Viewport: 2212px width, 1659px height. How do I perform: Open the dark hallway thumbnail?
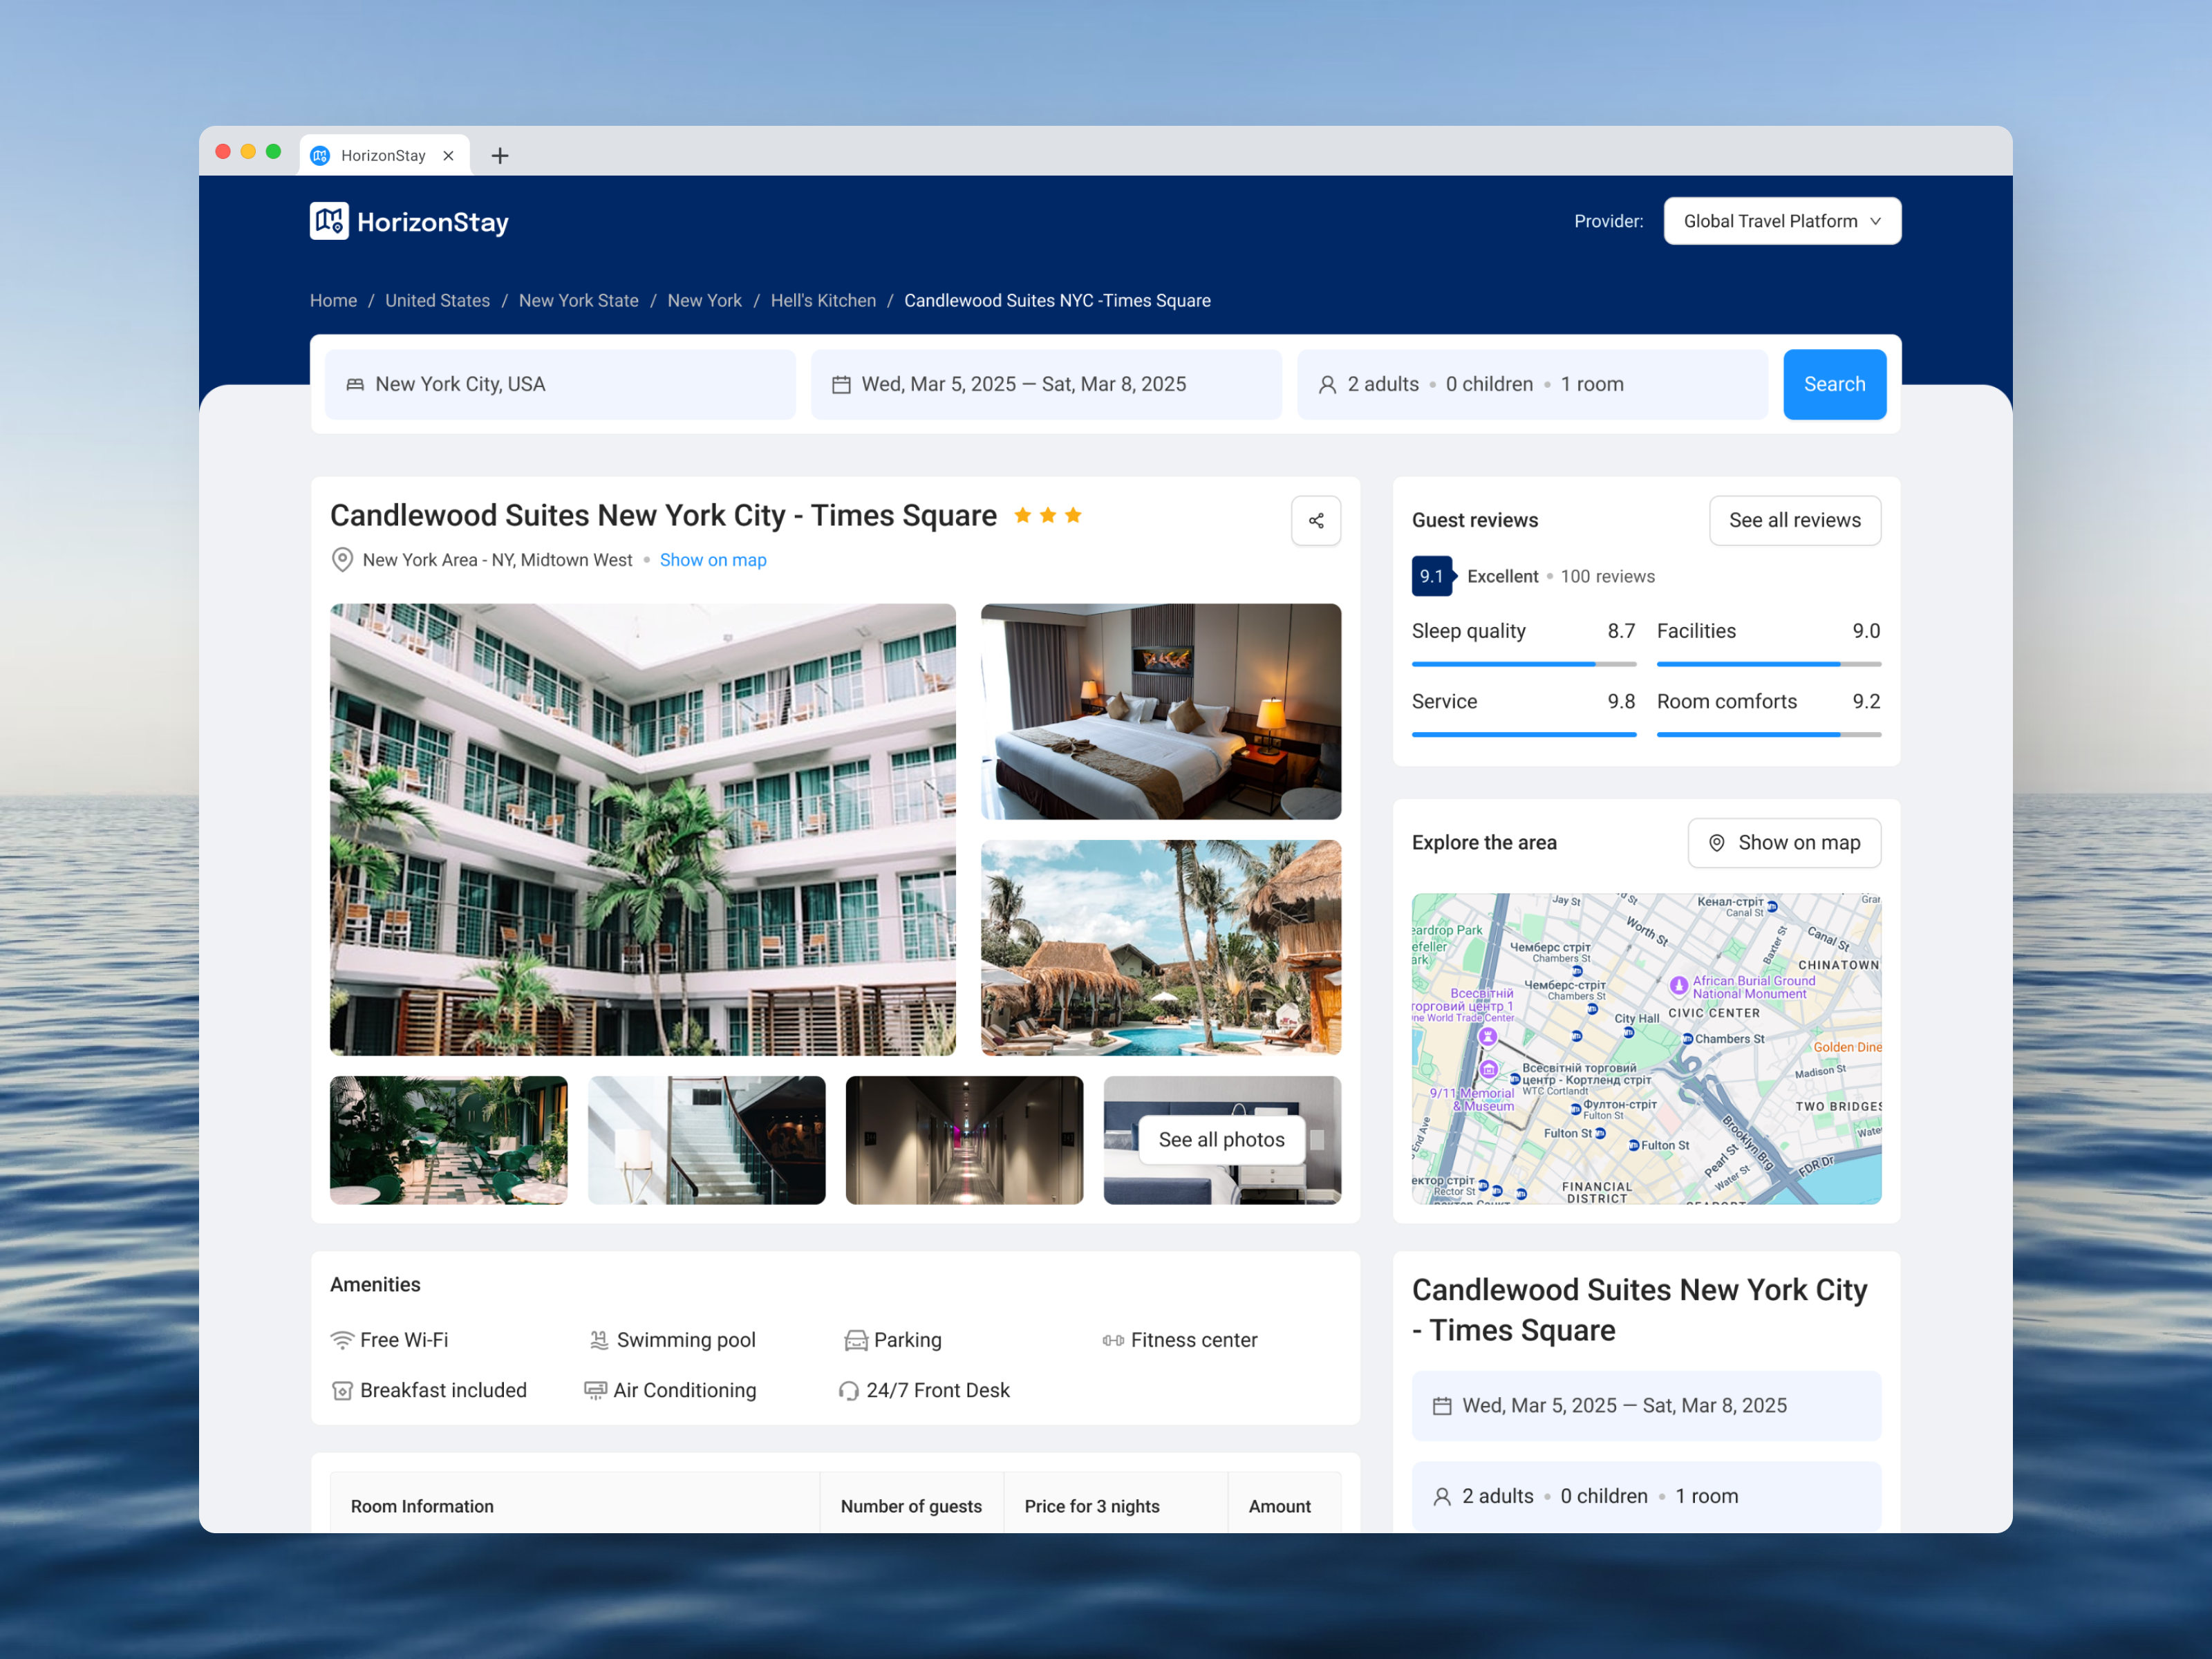click(x=964, y=1140)
